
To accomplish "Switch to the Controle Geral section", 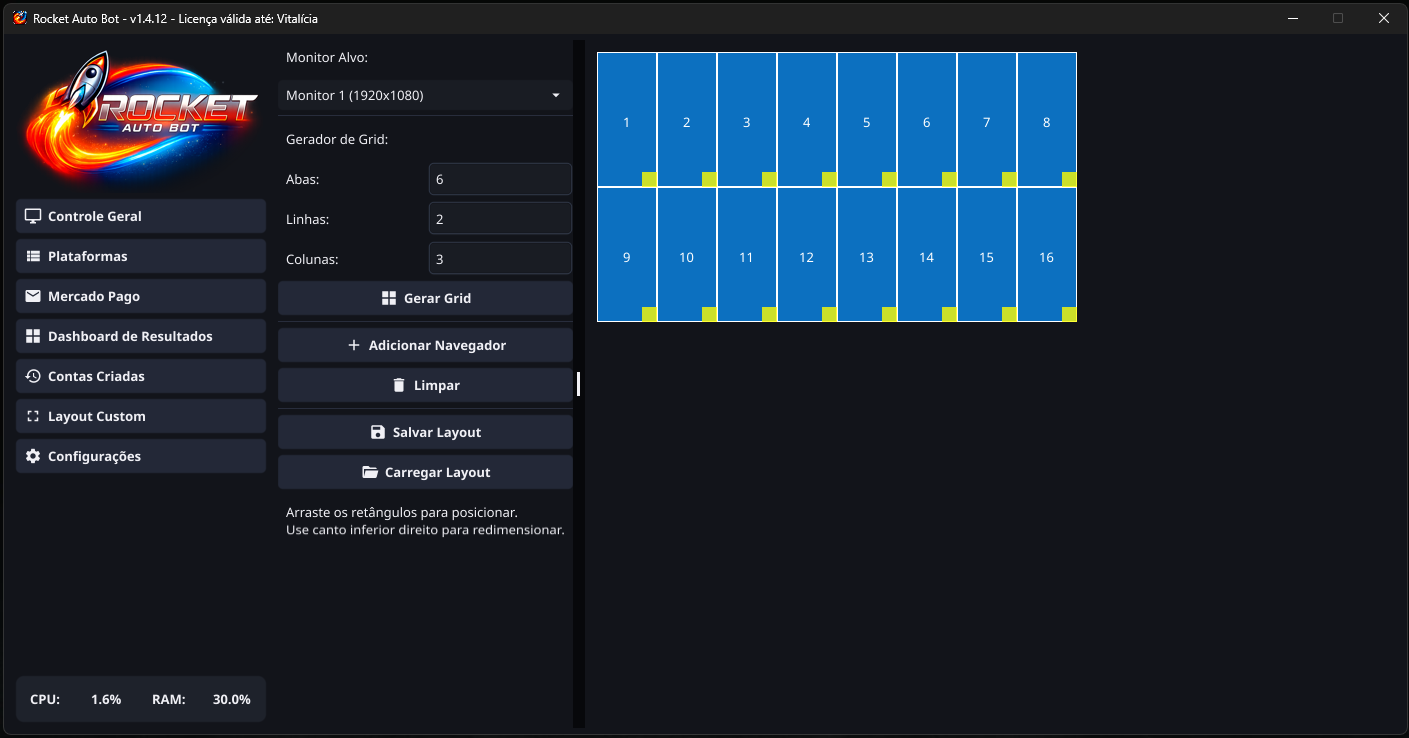I will tap(140, 216).
